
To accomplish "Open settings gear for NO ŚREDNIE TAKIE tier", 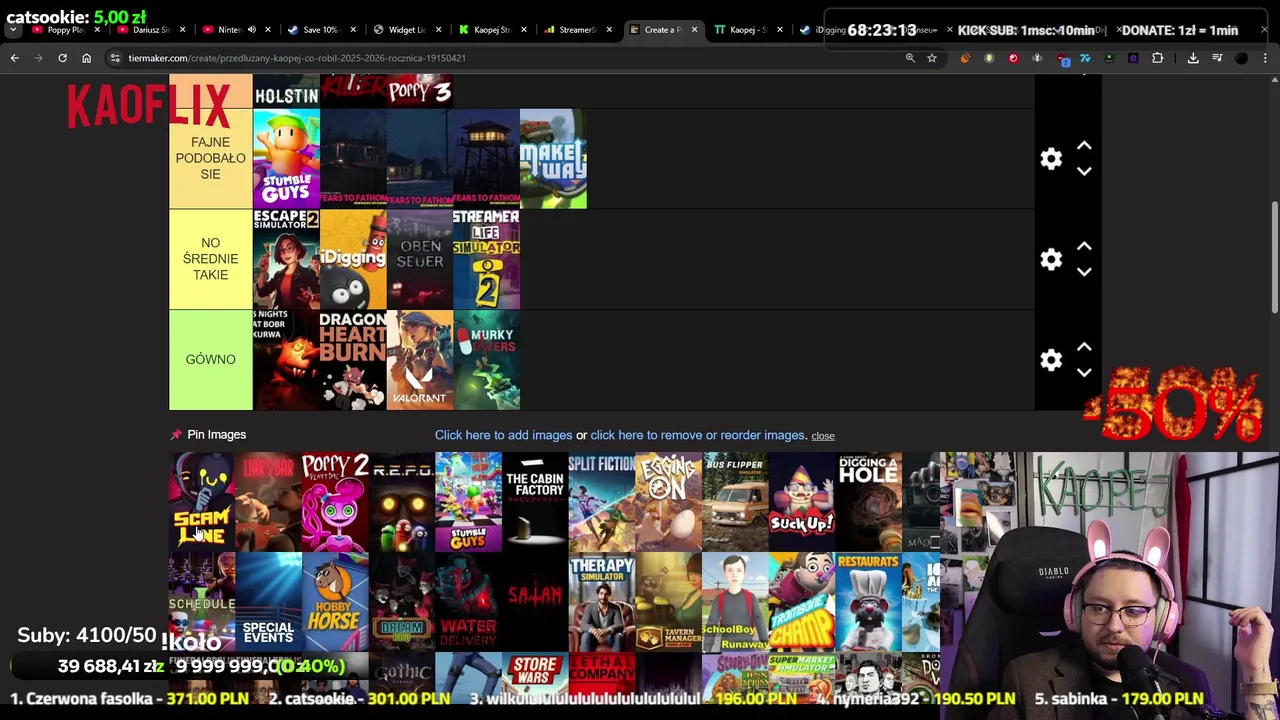I will coord(1051,259).
